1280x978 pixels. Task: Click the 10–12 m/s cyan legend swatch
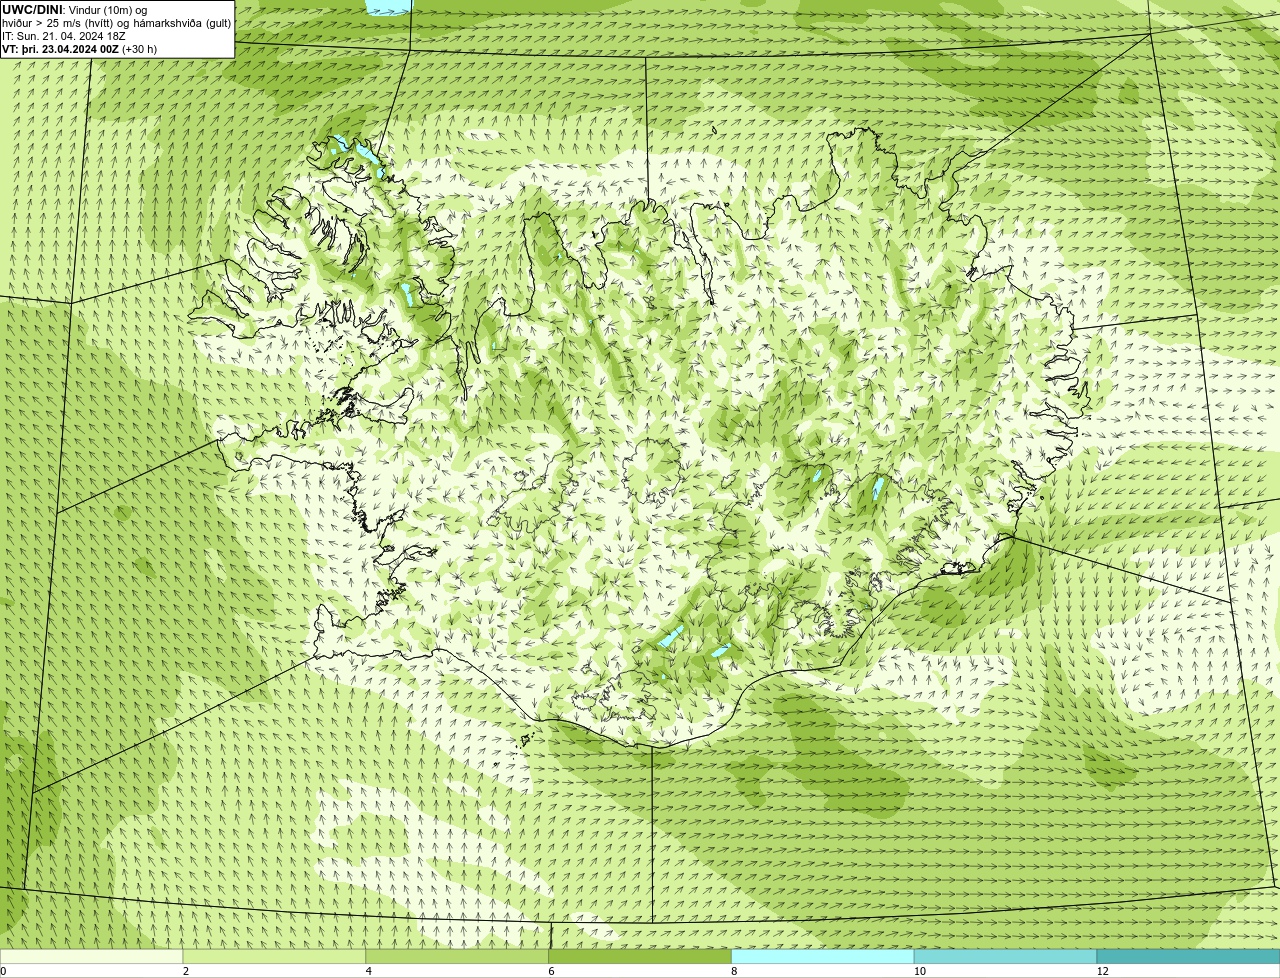1005,957
